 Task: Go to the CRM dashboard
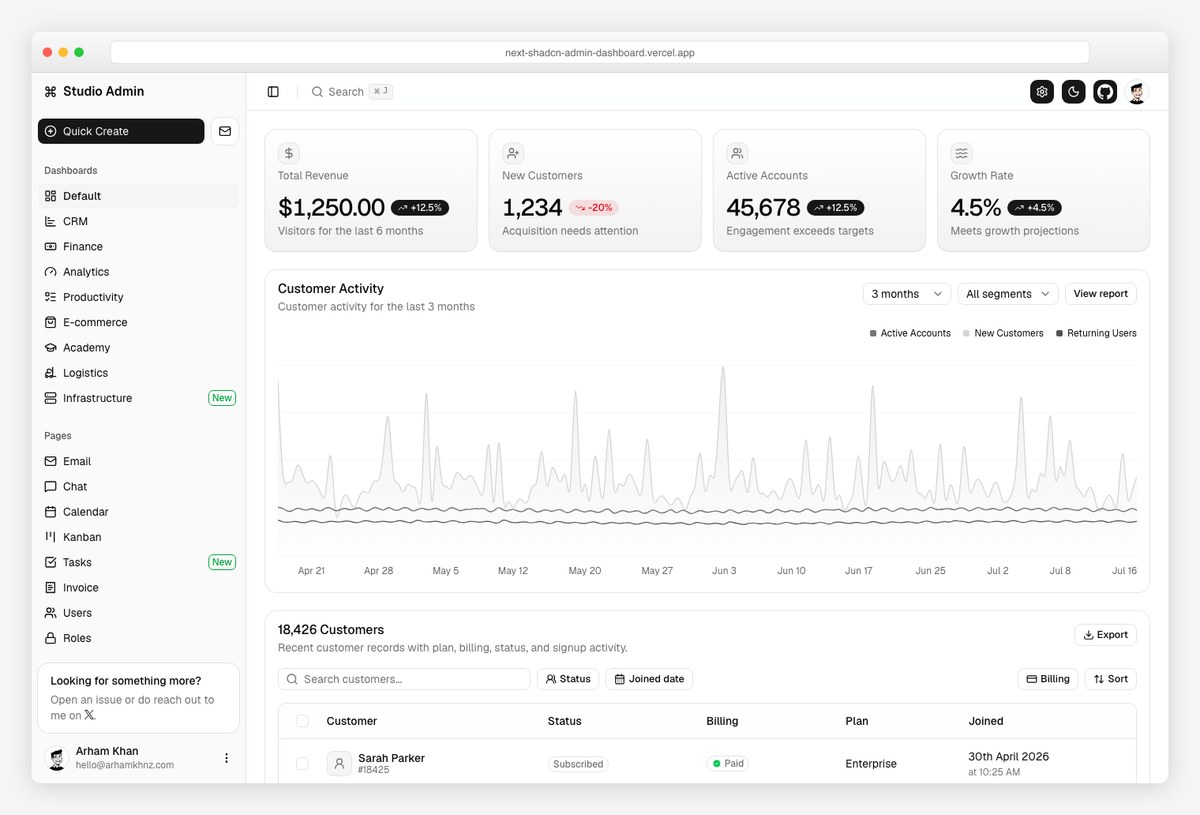(x=138, y=221)
